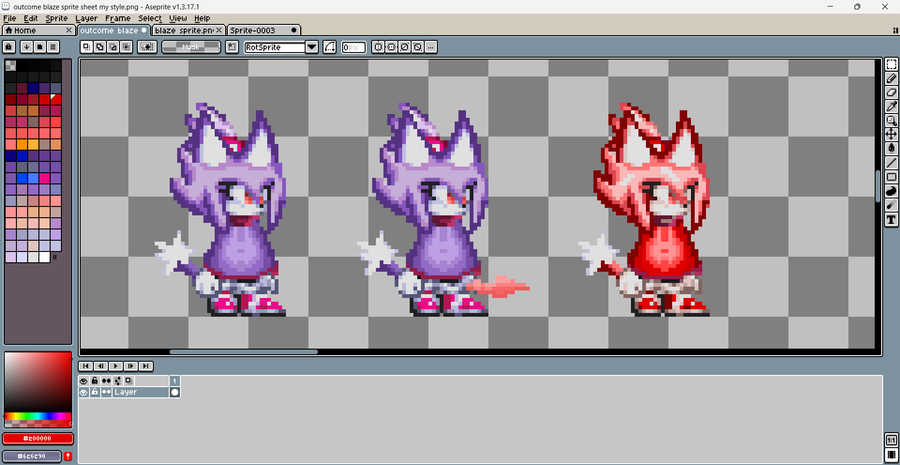This screenshot has width=900, height=465.
Task: Open the Help menu
Action: pyautogui.click(x=202, y=18)
